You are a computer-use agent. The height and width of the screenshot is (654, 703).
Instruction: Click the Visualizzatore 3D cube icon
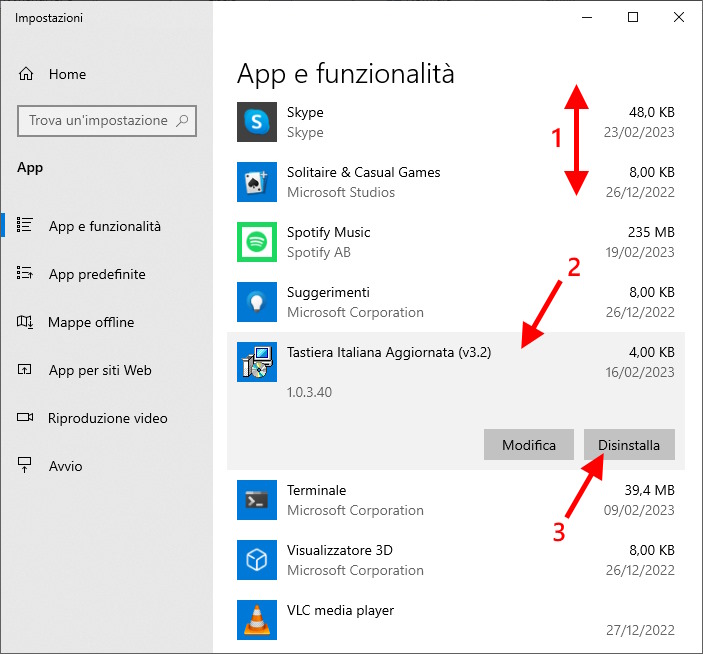pos(257,560)
